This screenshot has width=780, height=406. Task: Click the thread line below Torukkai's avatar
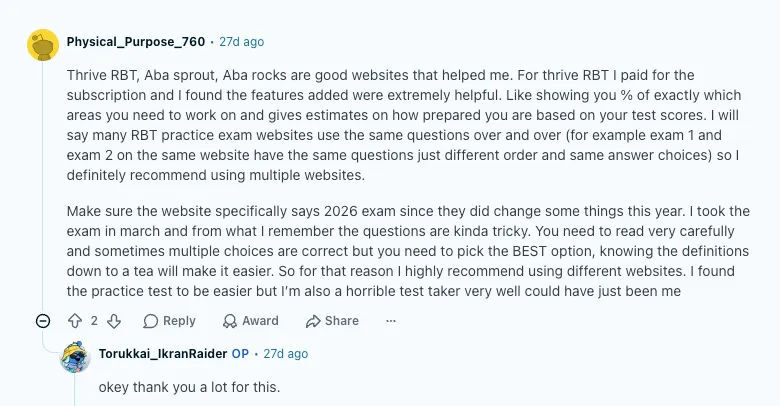[x=75, y=390]
